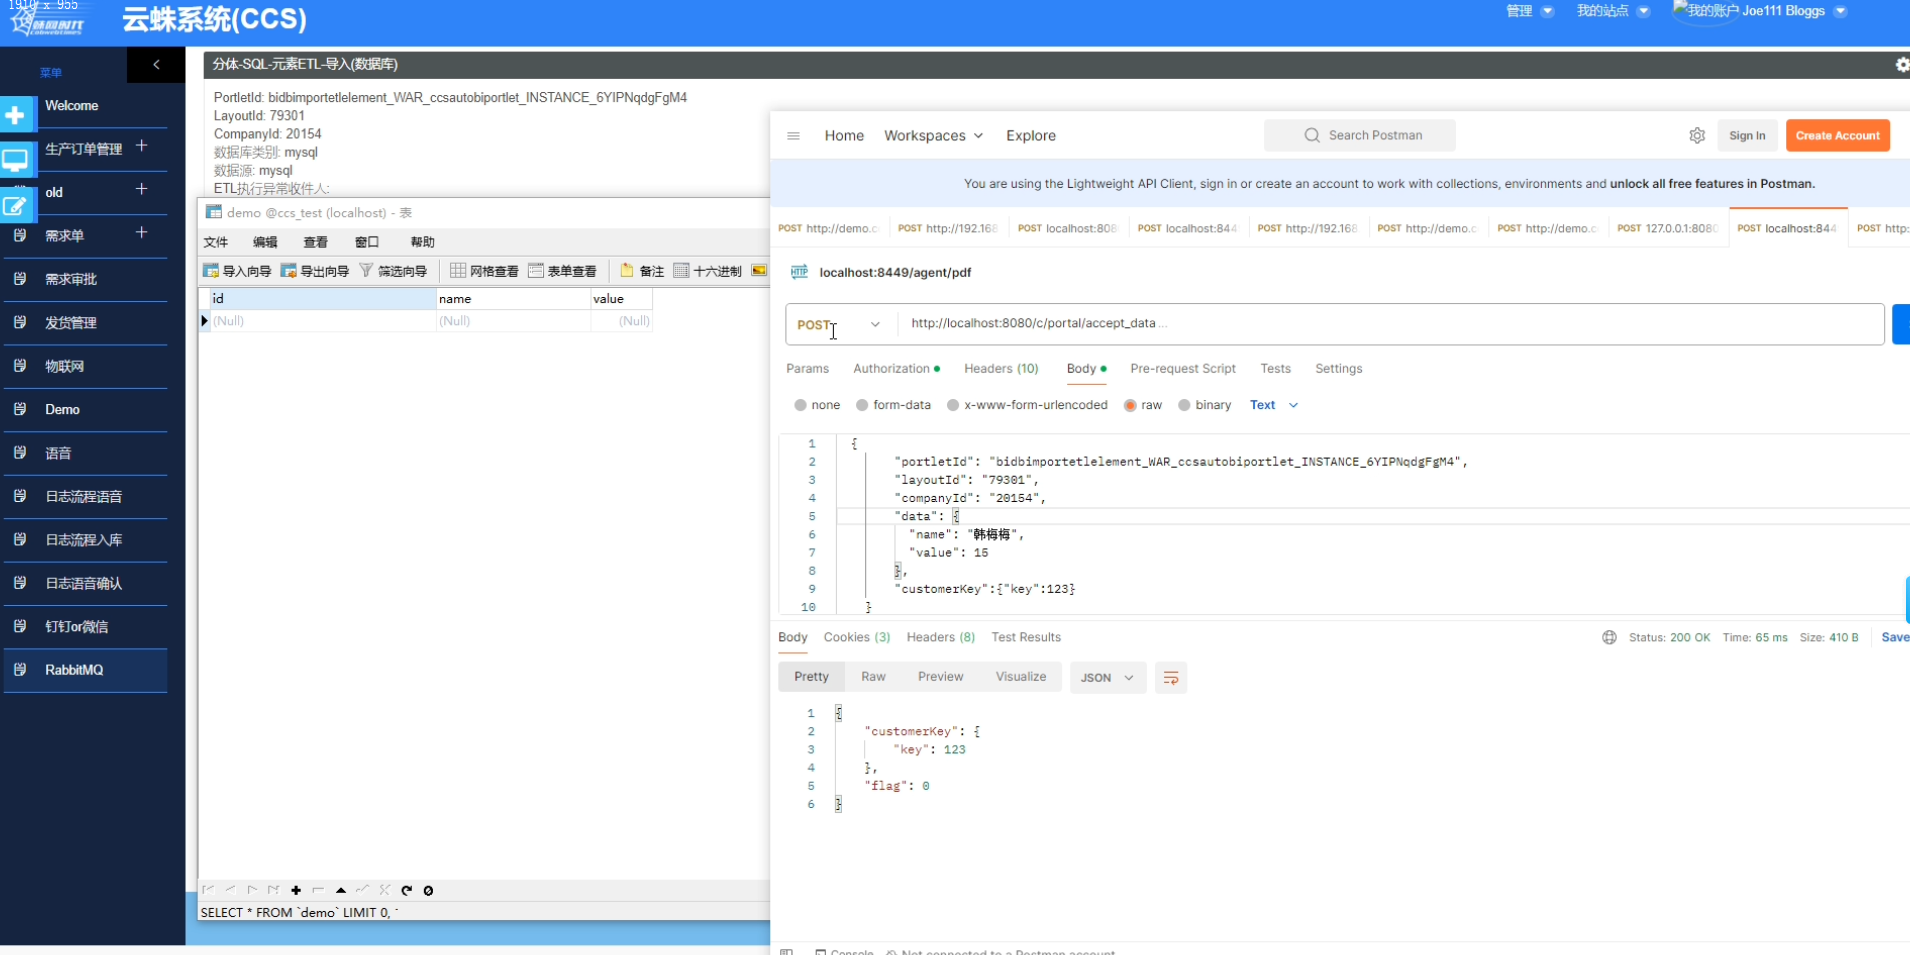Click the Search Postman field
The image size is (1910, 955).
coord(1360,135)
